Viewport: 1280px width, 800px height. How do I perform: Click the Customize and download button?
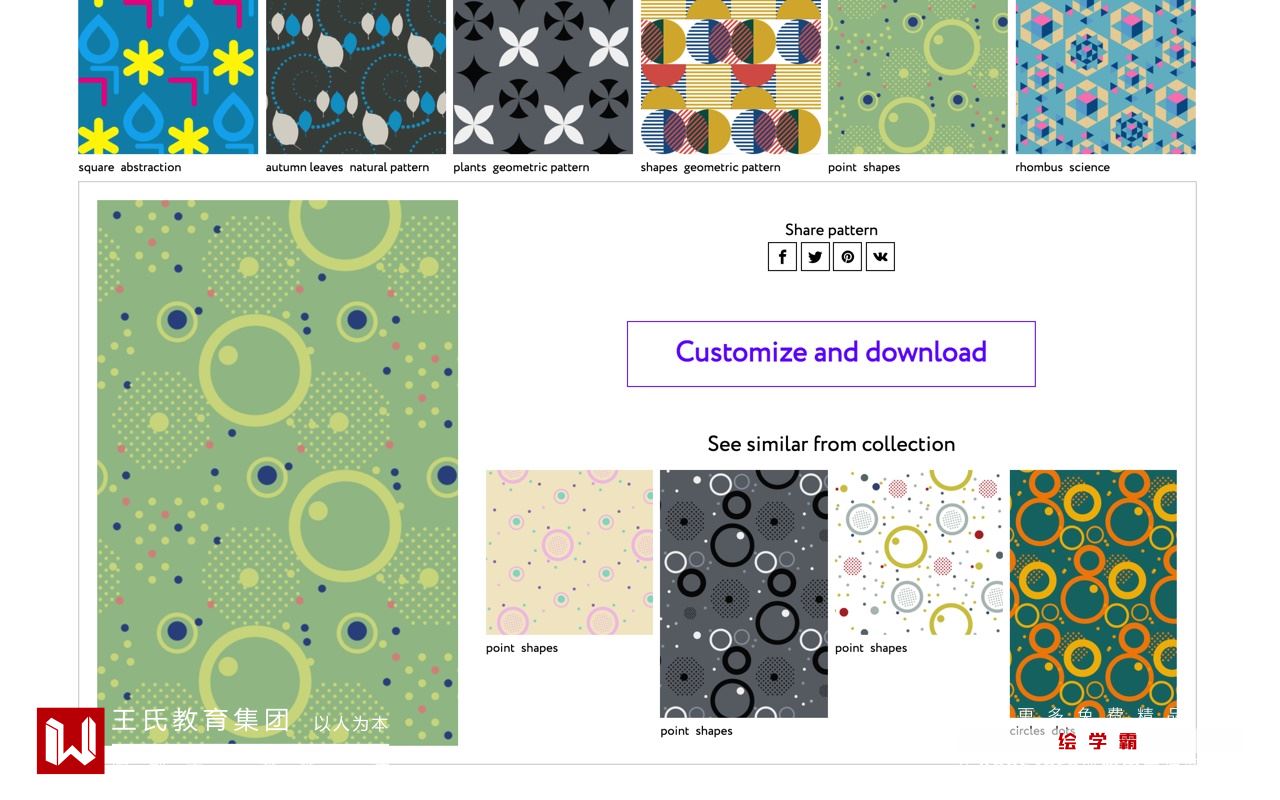click(x=831, y=354)
